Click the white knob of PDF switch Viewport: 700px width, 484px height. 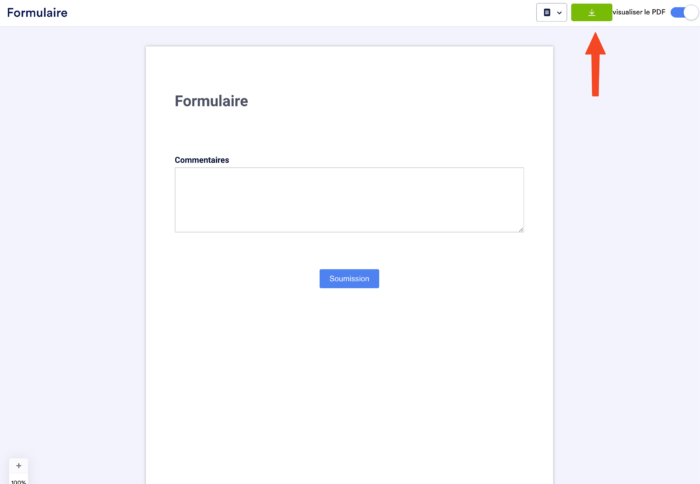[691, 13]
